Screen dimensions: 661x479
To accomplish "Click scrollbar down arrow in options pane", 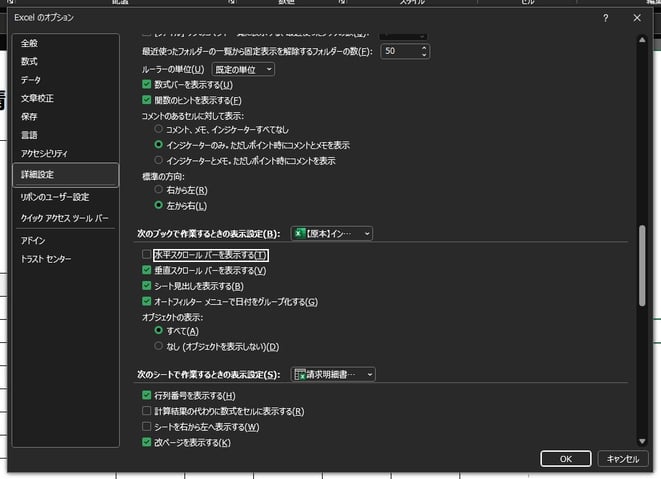I will 642,441.
